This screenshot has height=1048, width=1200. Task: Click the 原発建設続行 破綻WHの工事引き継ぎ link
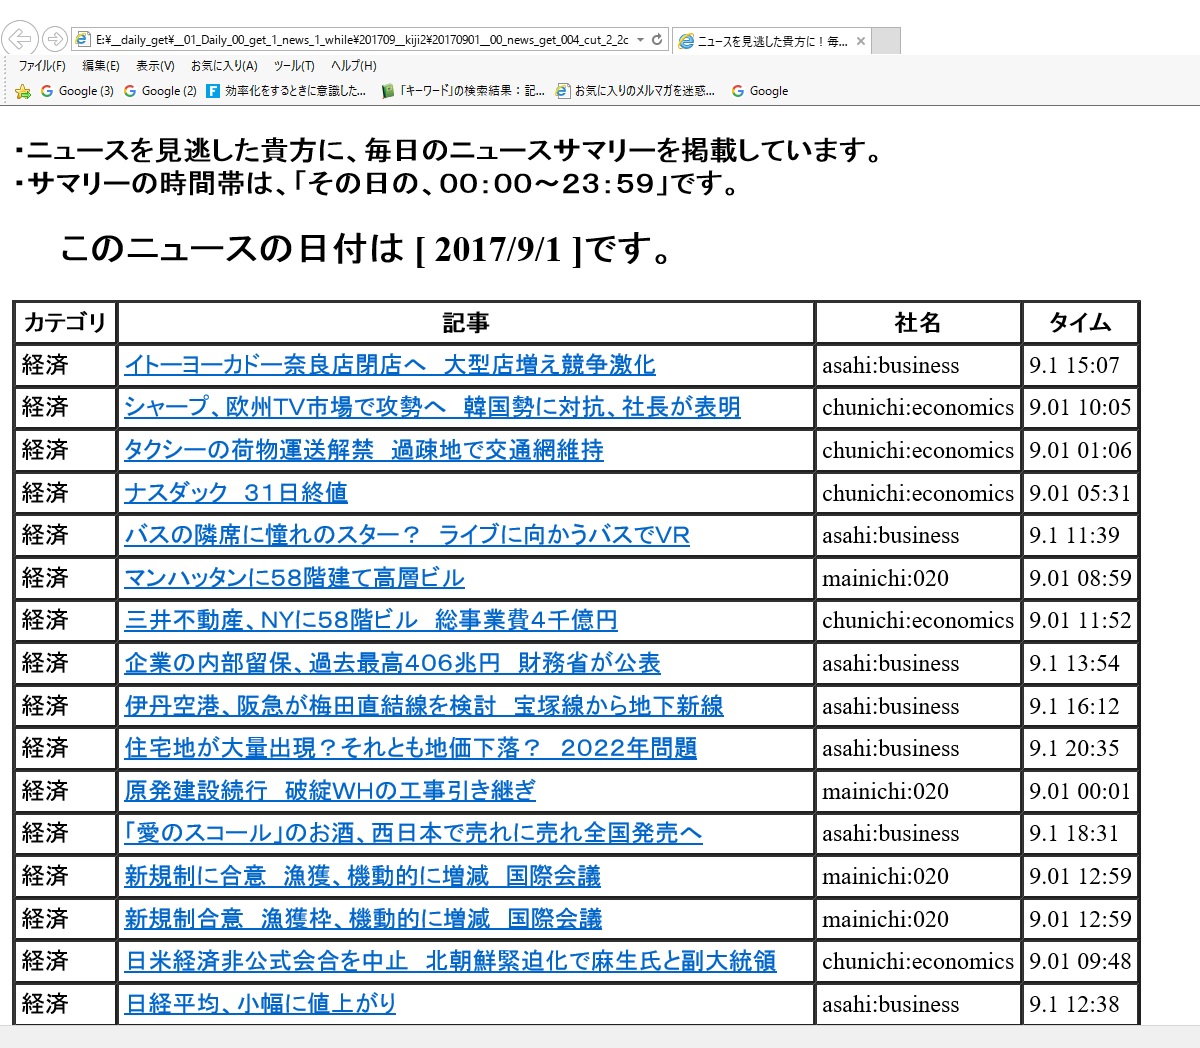330,791
